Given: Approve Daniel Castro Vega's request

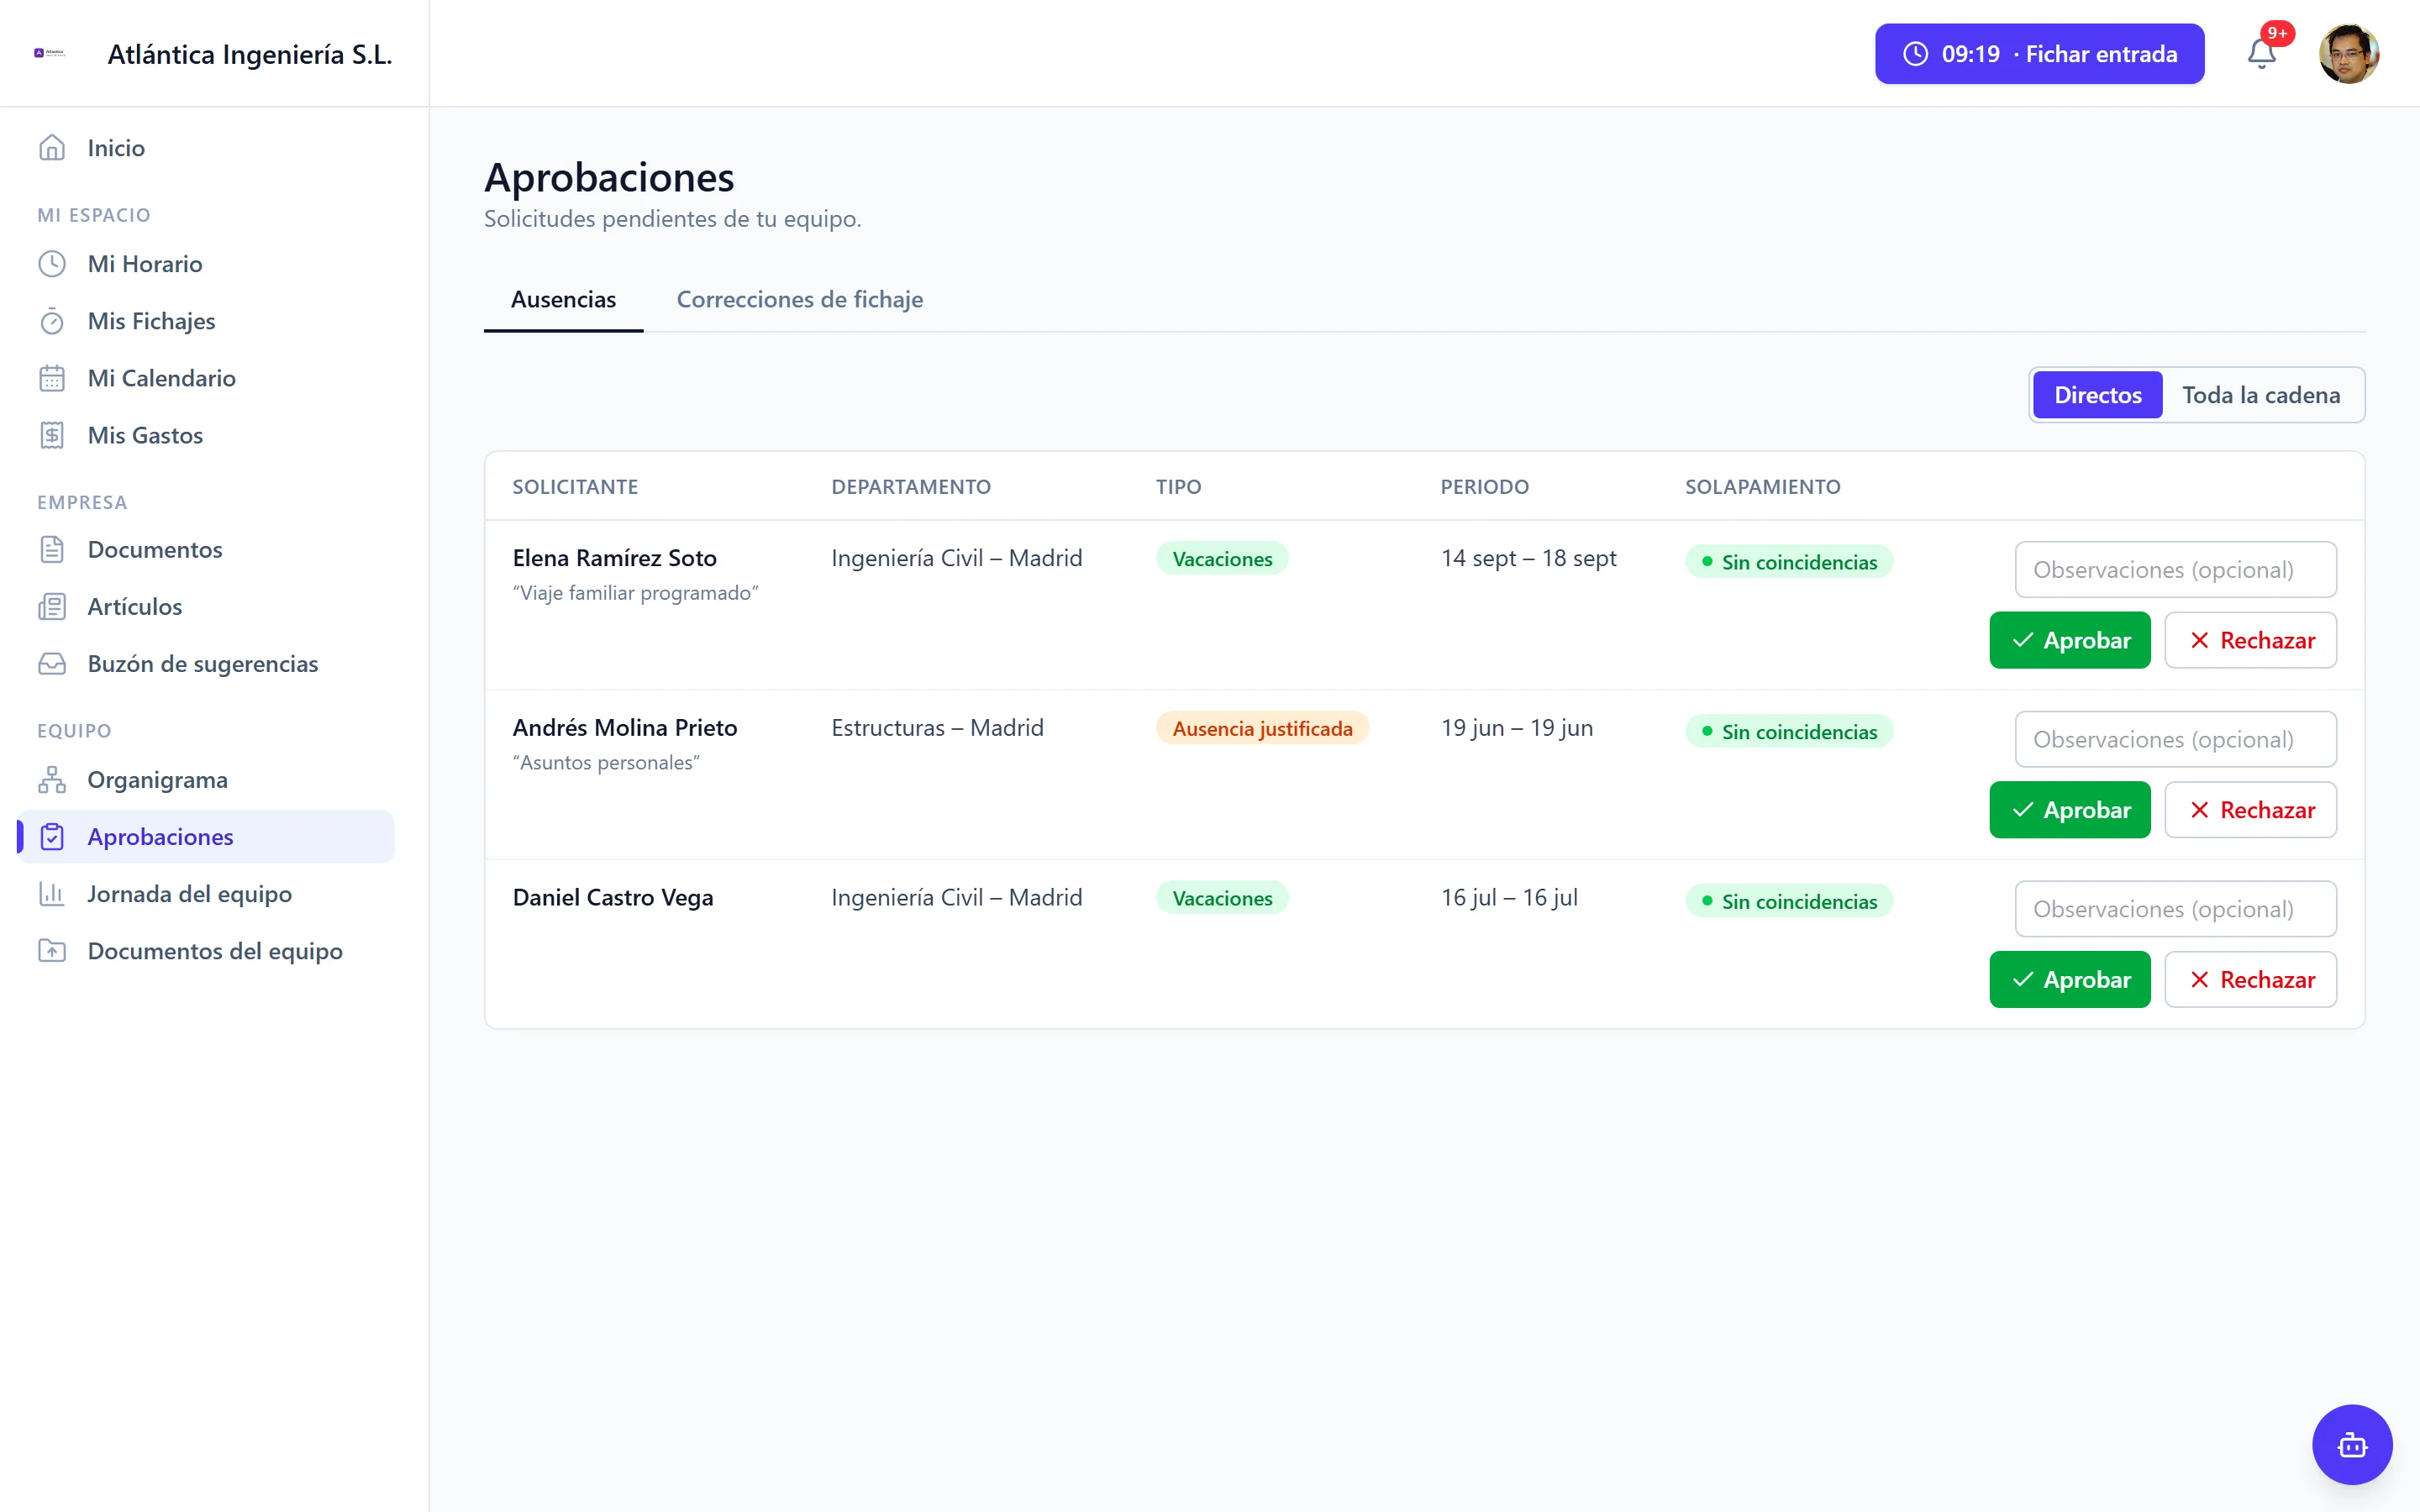Looking at the screenshot, I should coord(2069,979).
